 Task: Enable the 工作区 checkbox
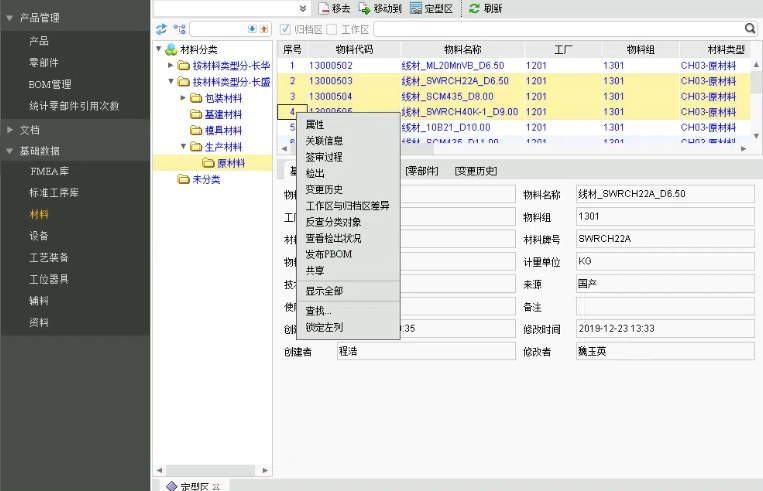332,29
